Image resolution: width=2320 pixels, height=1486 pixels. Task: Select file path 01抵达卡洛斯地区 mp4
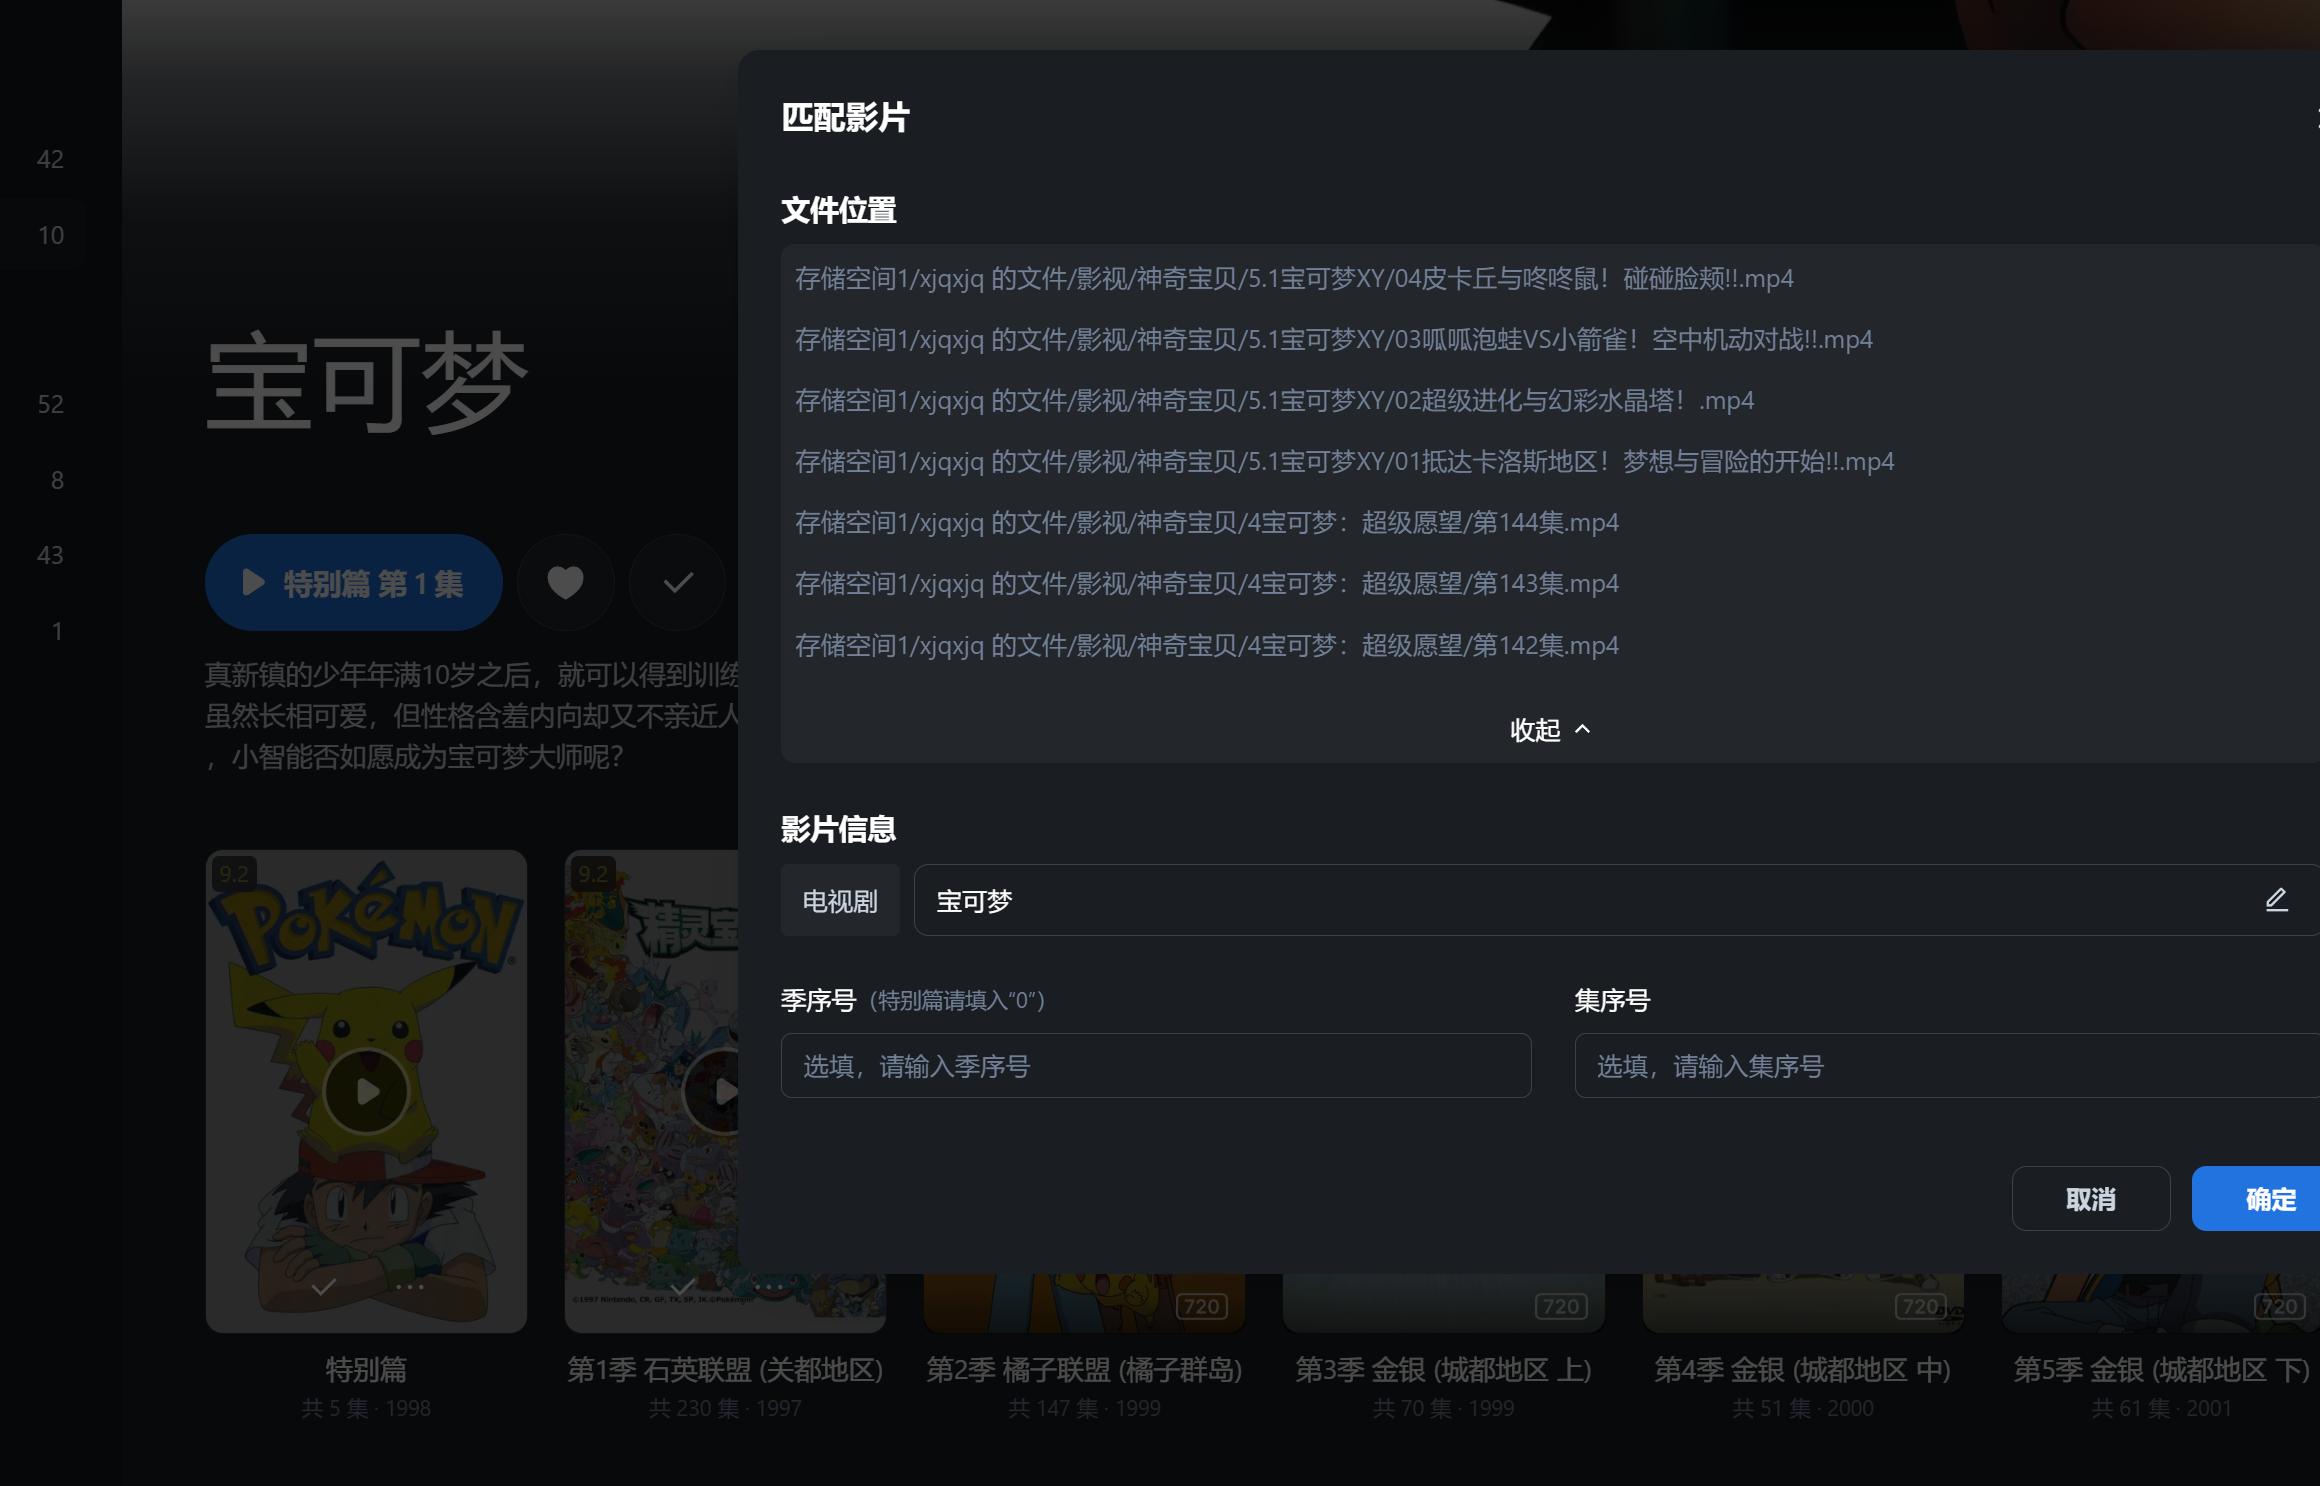[1344, 462]
